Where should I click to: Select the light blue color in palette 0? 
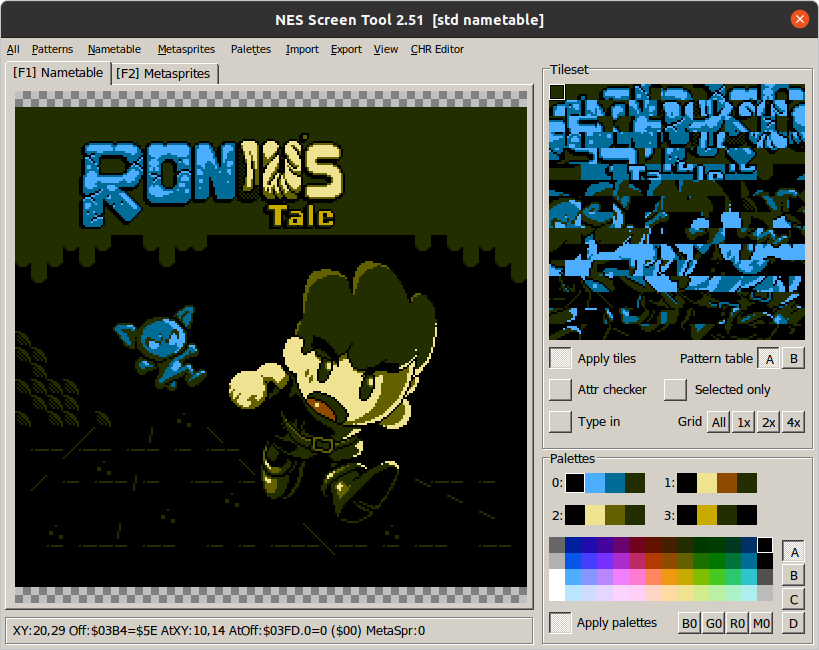595,483
